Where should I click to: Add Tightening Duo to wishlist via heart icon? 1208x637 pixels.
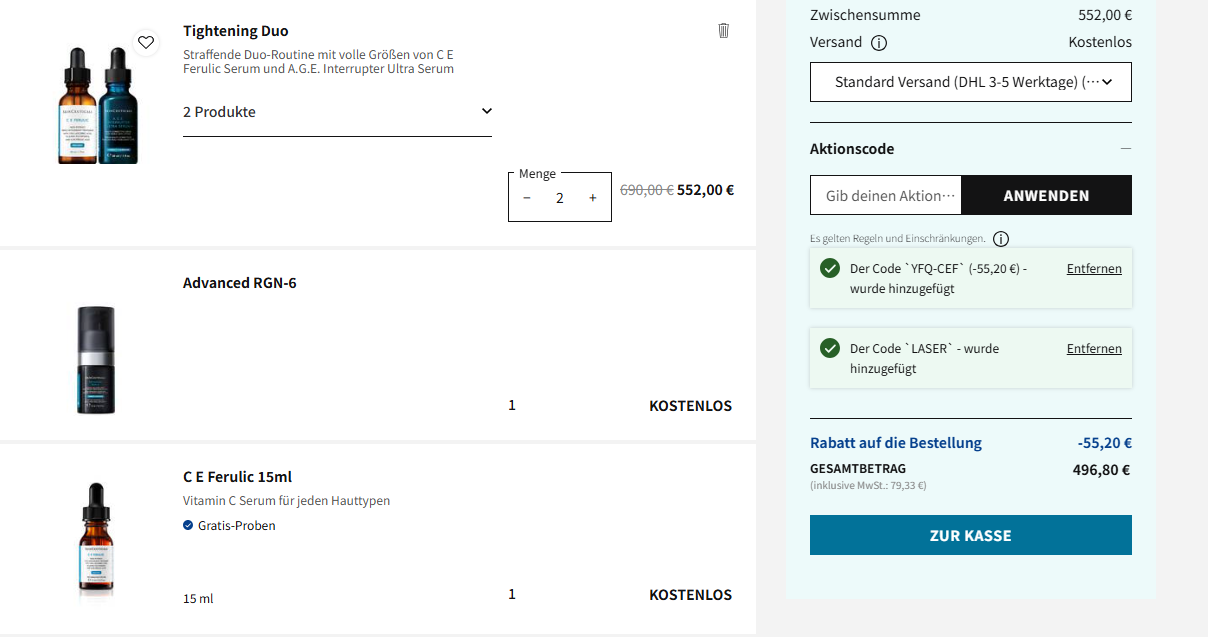[x=146, y=42]
